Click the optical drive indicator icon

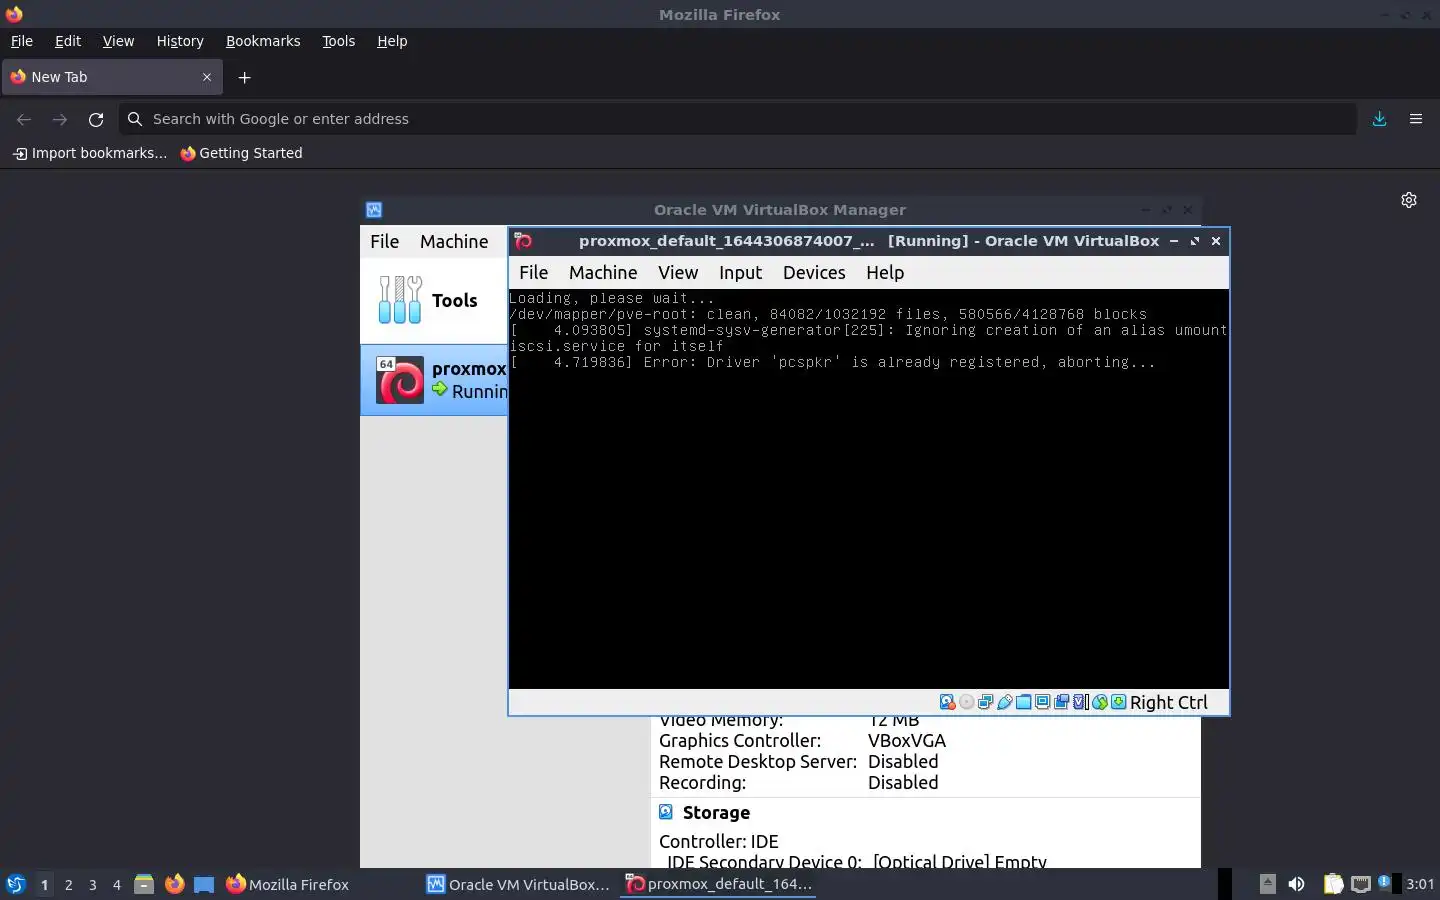pyautogui.click(x=966, y=702)
